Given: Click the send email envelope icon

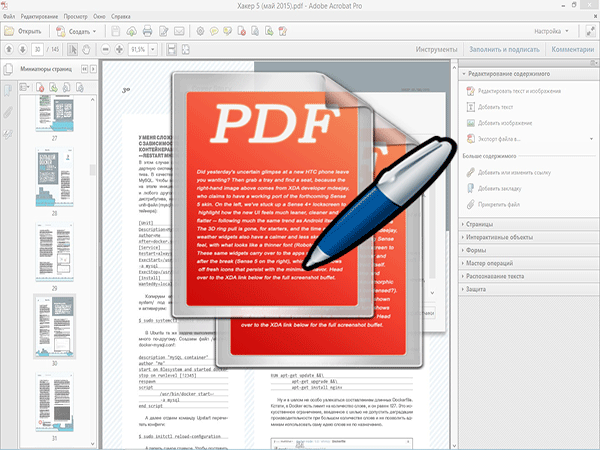Looking at the screenshot, I should pyautogui.click(x=179, y=31).
